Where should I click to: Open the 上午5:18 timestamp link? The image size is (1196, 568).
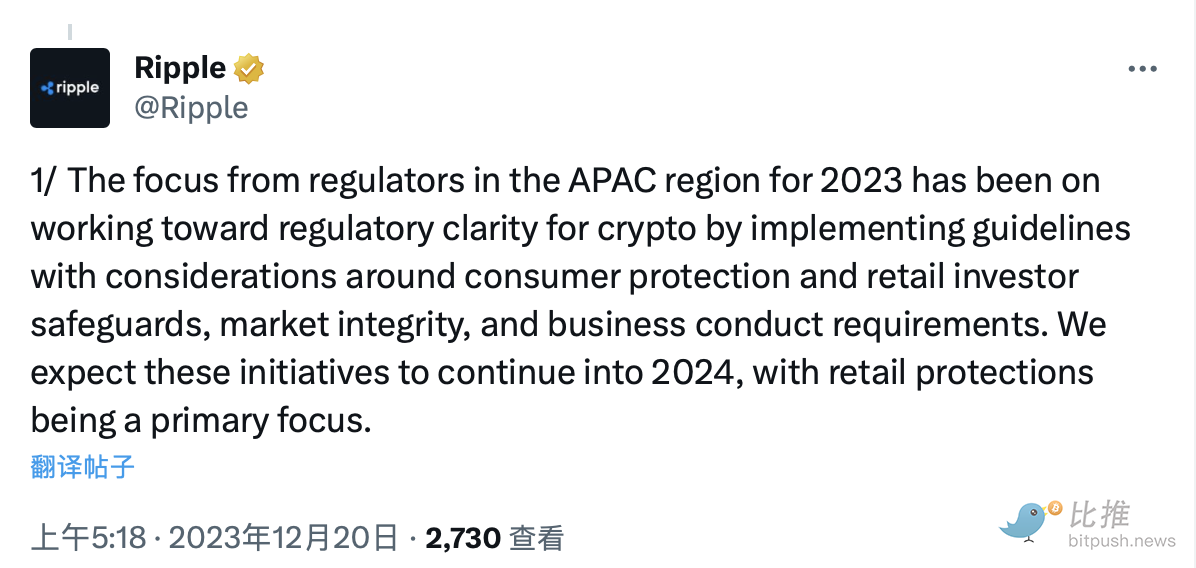(88, 538)
